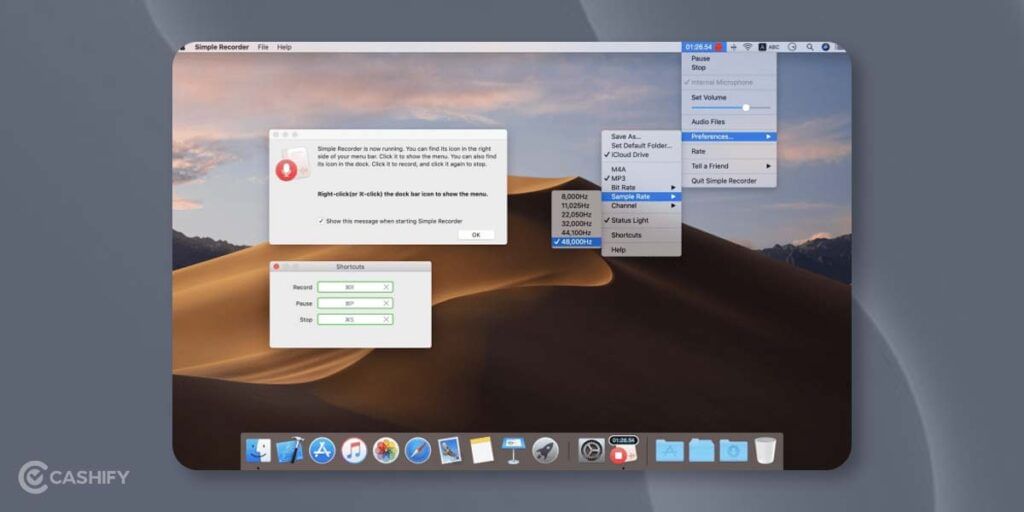Click the Pause shortcut field
This screenshot has width=1024, height=512.
point(355,303)
